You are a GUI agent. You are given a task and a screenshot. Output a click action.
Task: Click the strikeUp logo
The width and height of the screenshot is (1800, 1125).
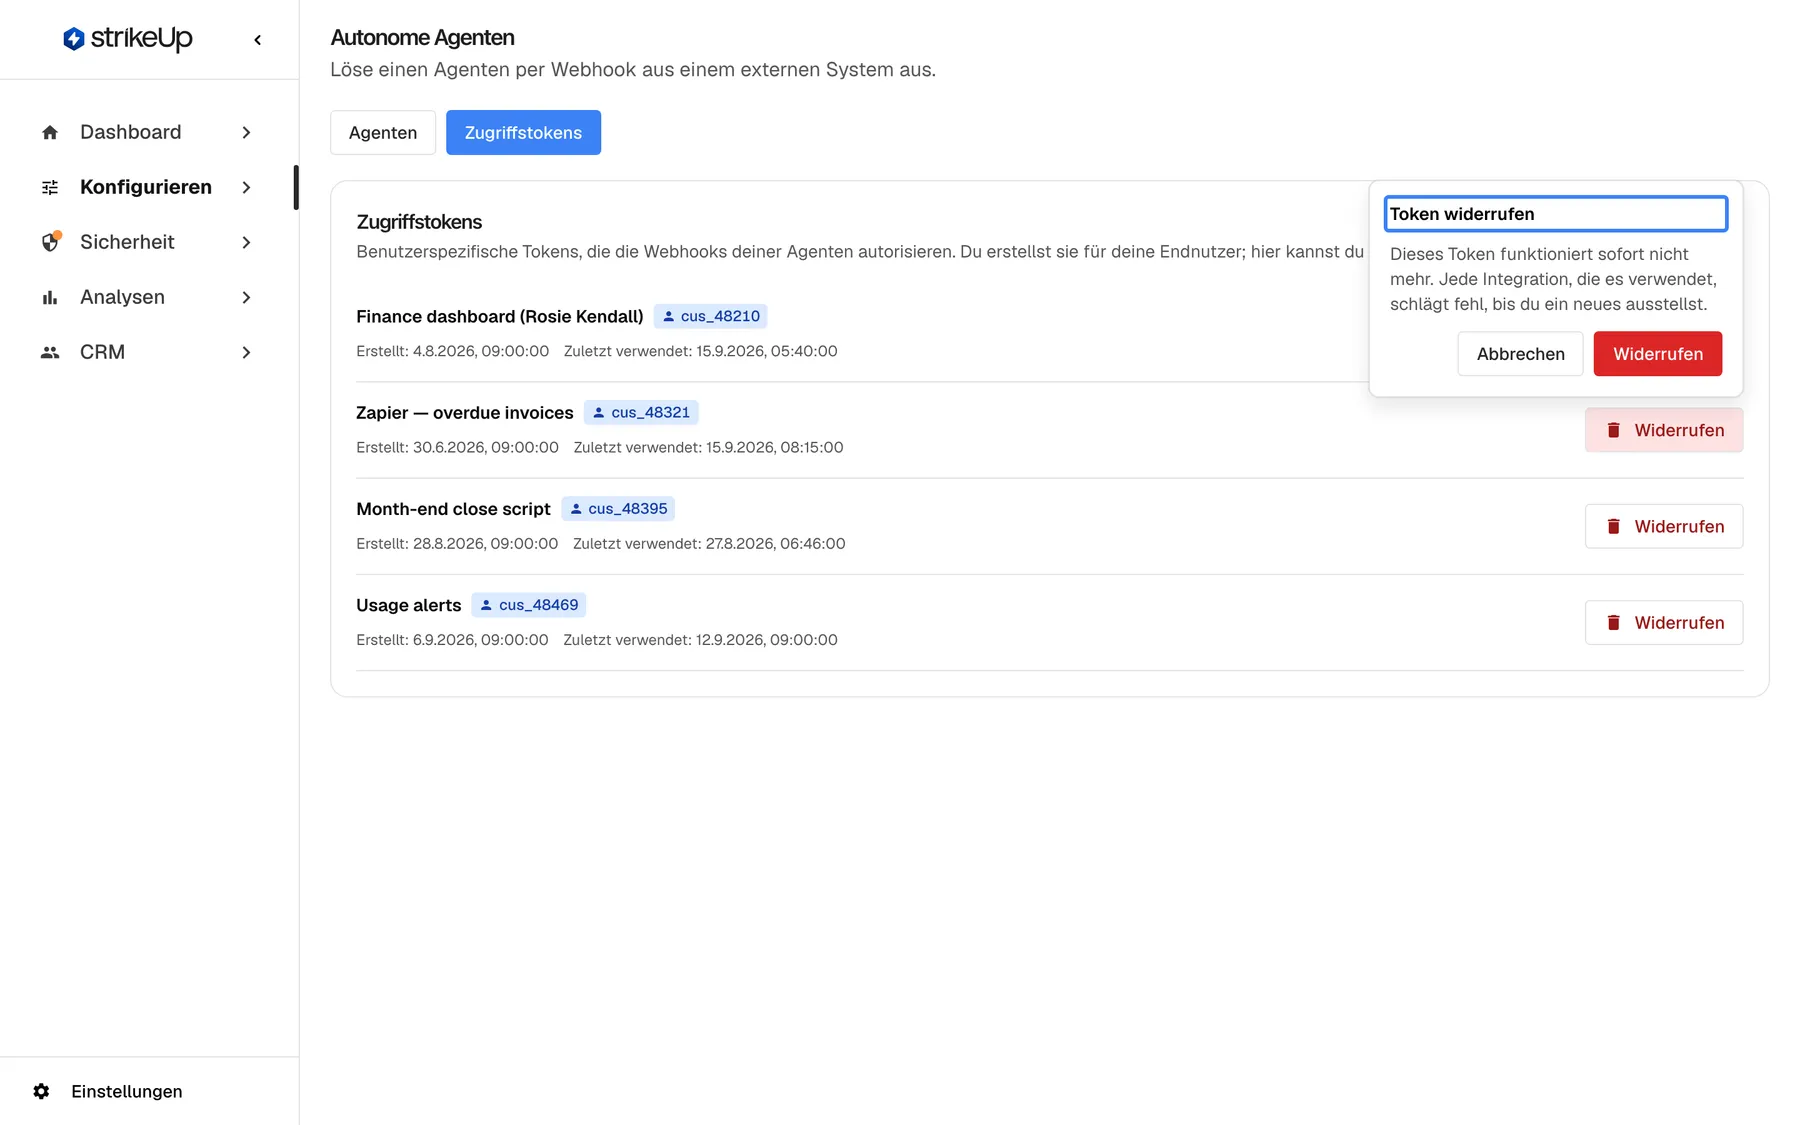point(127,38)
